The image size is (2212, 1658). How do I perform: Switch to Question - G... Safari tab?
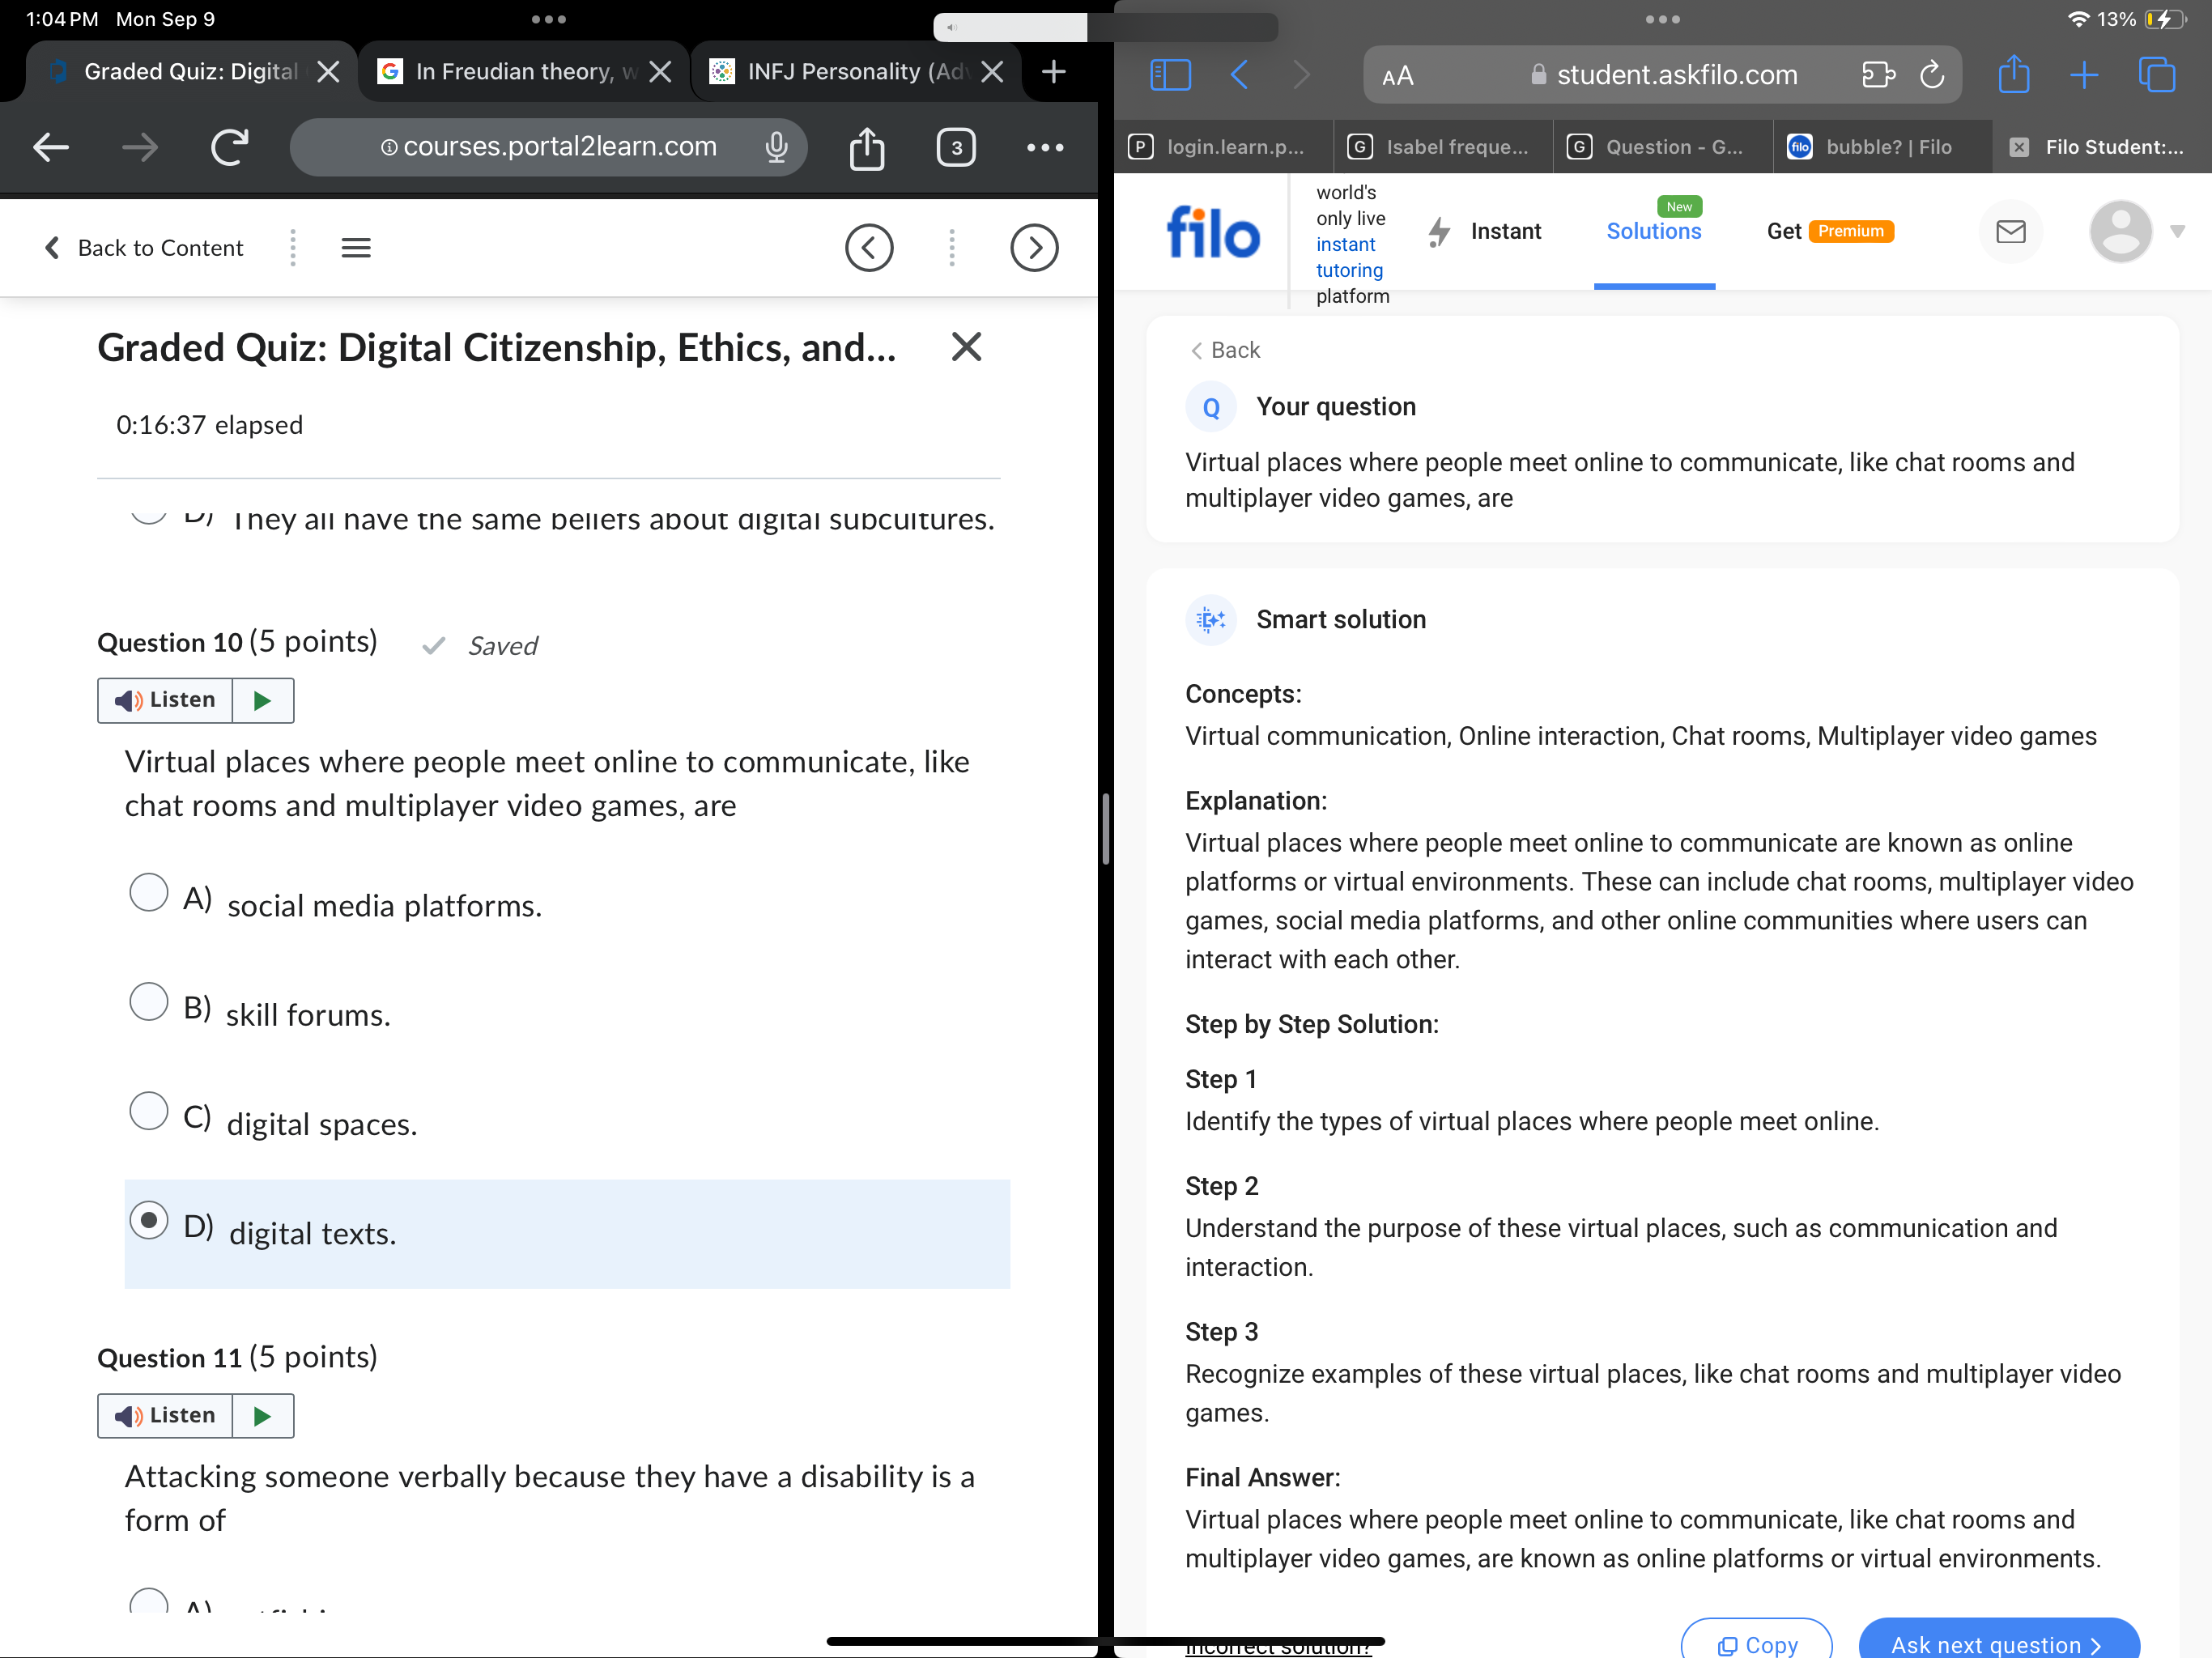[1663, 147]
